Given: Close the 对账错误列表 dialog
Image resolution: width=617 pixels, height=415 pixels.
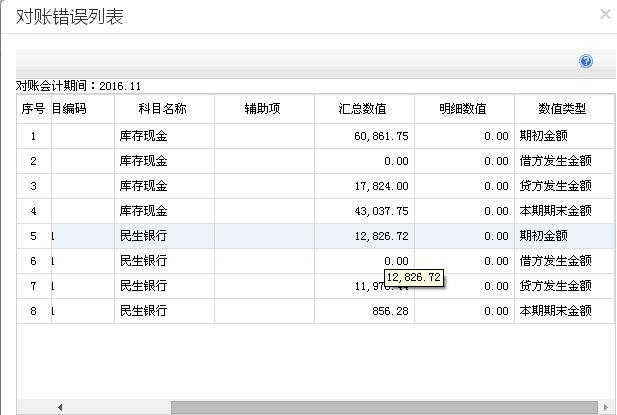Looking at the screenshot, I should pyautogui.click(x=605, y=14).
